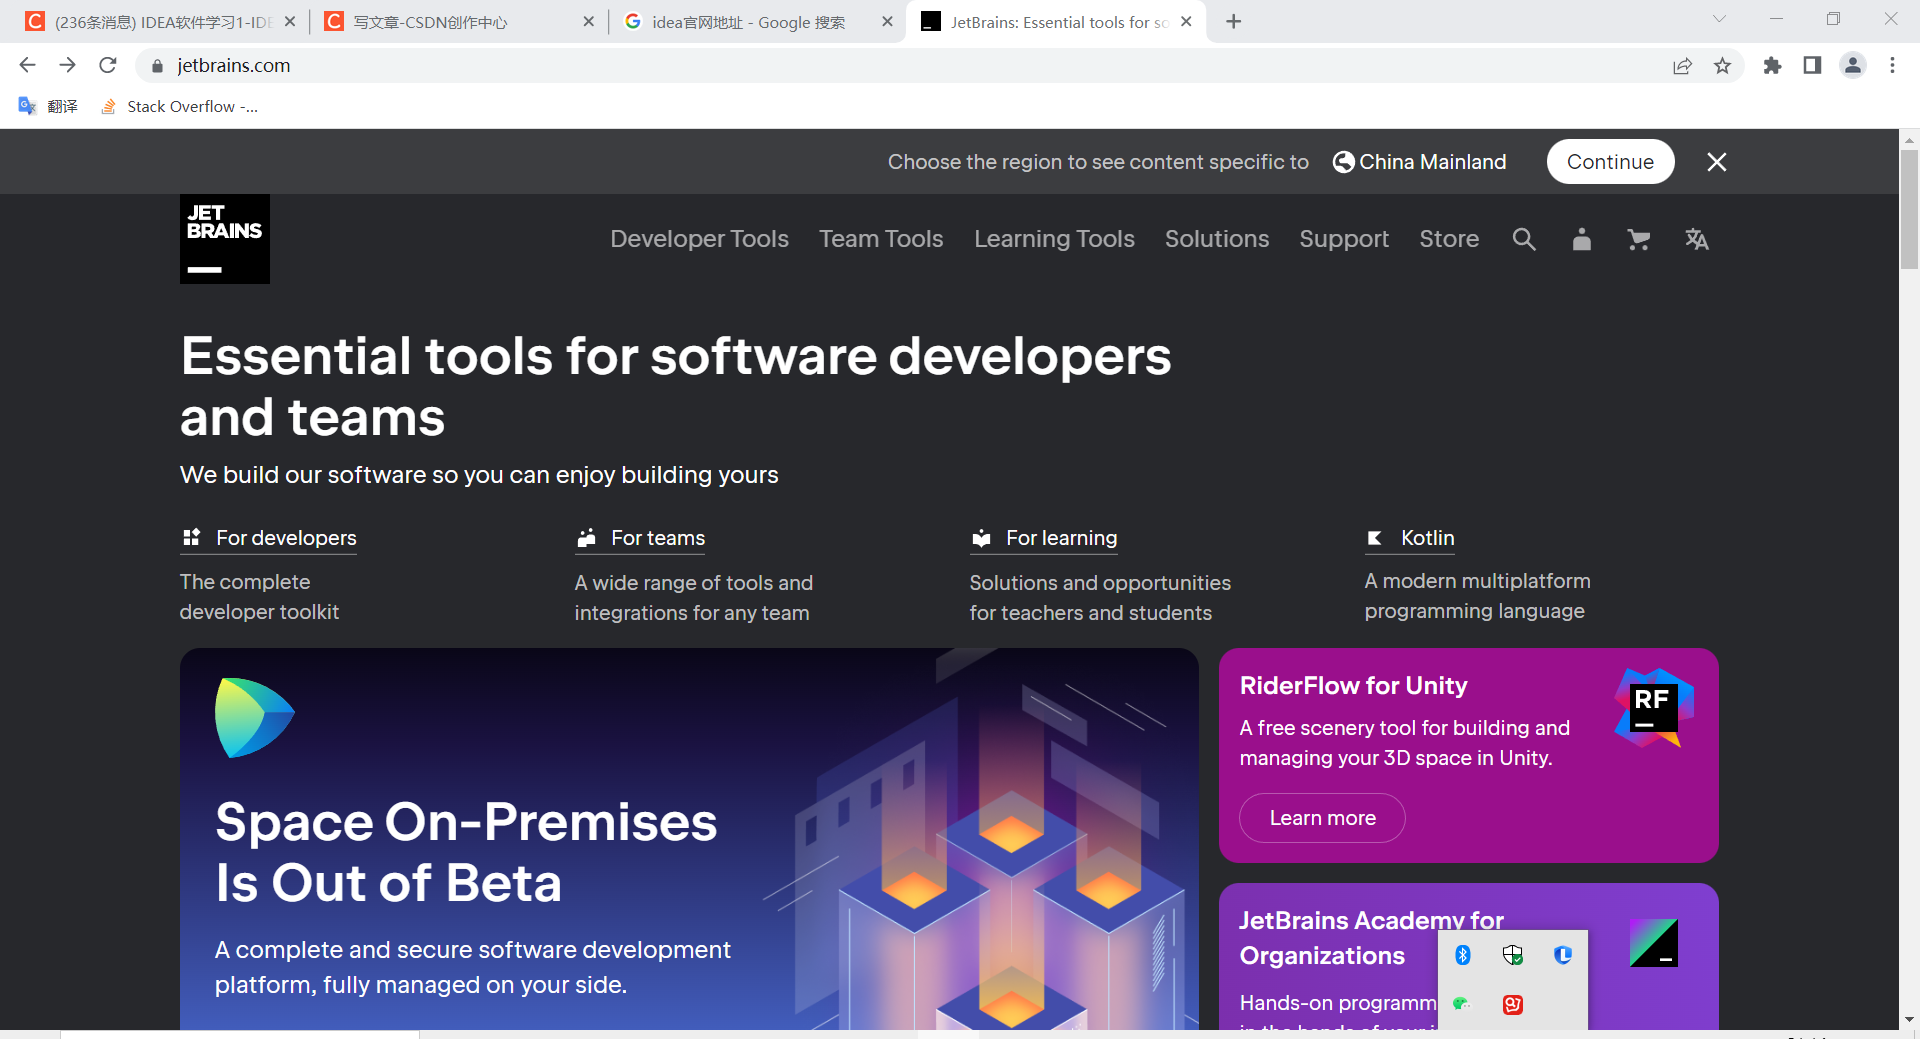This screenshot has height=1039, width=1920.
Task: Share this page icon in address bar
Action: click(x=1682, y=66)
